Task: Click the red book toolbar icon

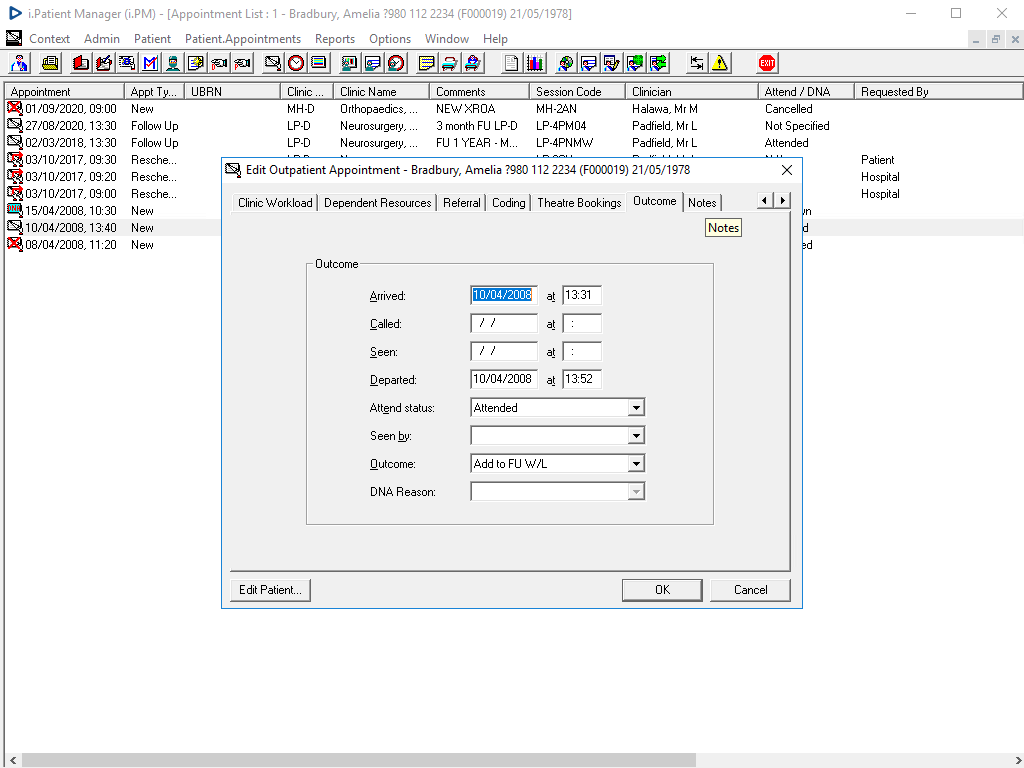Action: coord(81,63)
